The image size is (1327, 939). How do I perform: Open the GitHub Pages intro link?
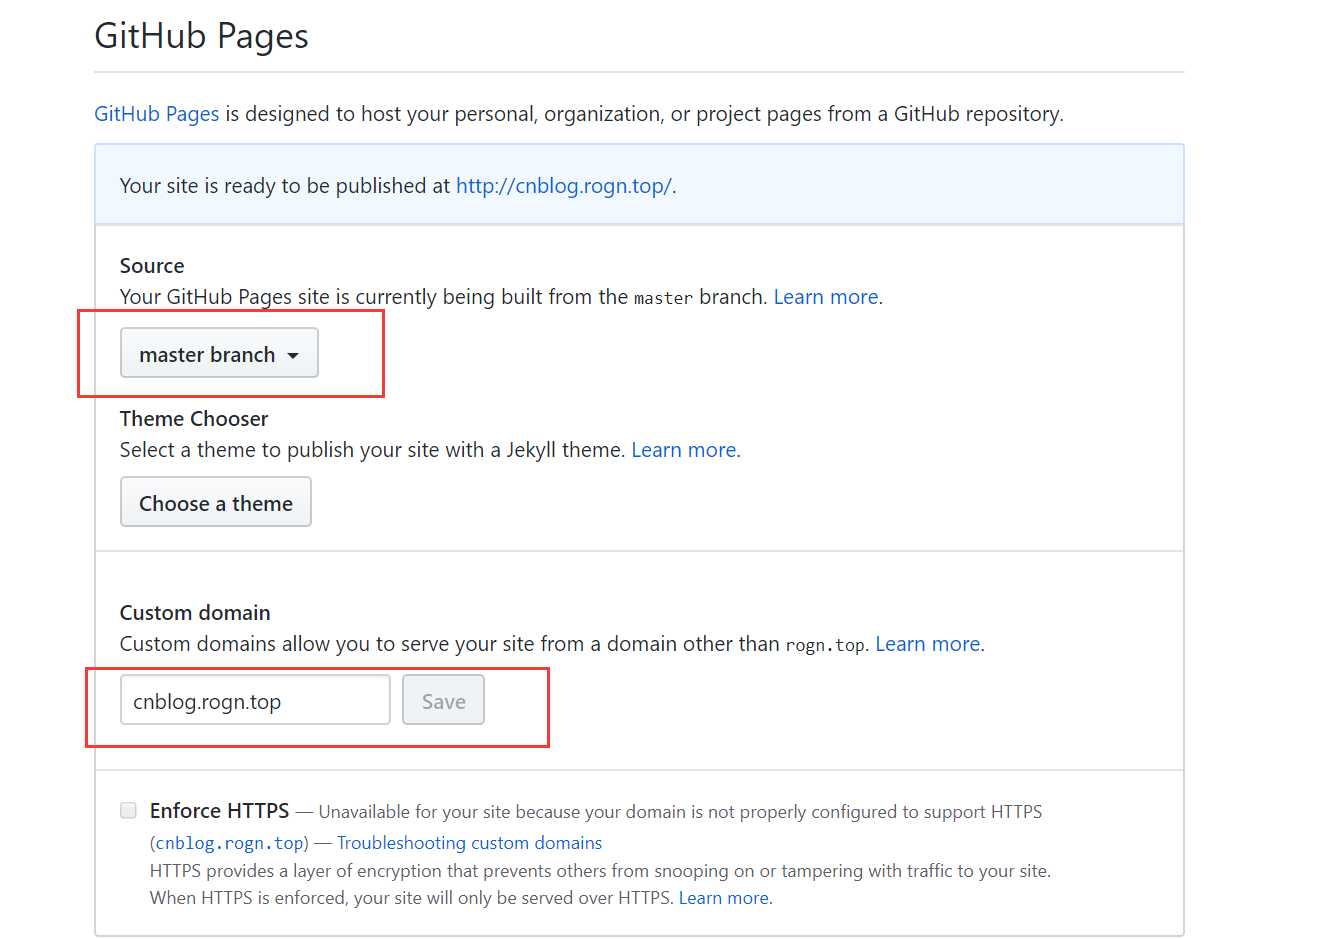point(157,114)
